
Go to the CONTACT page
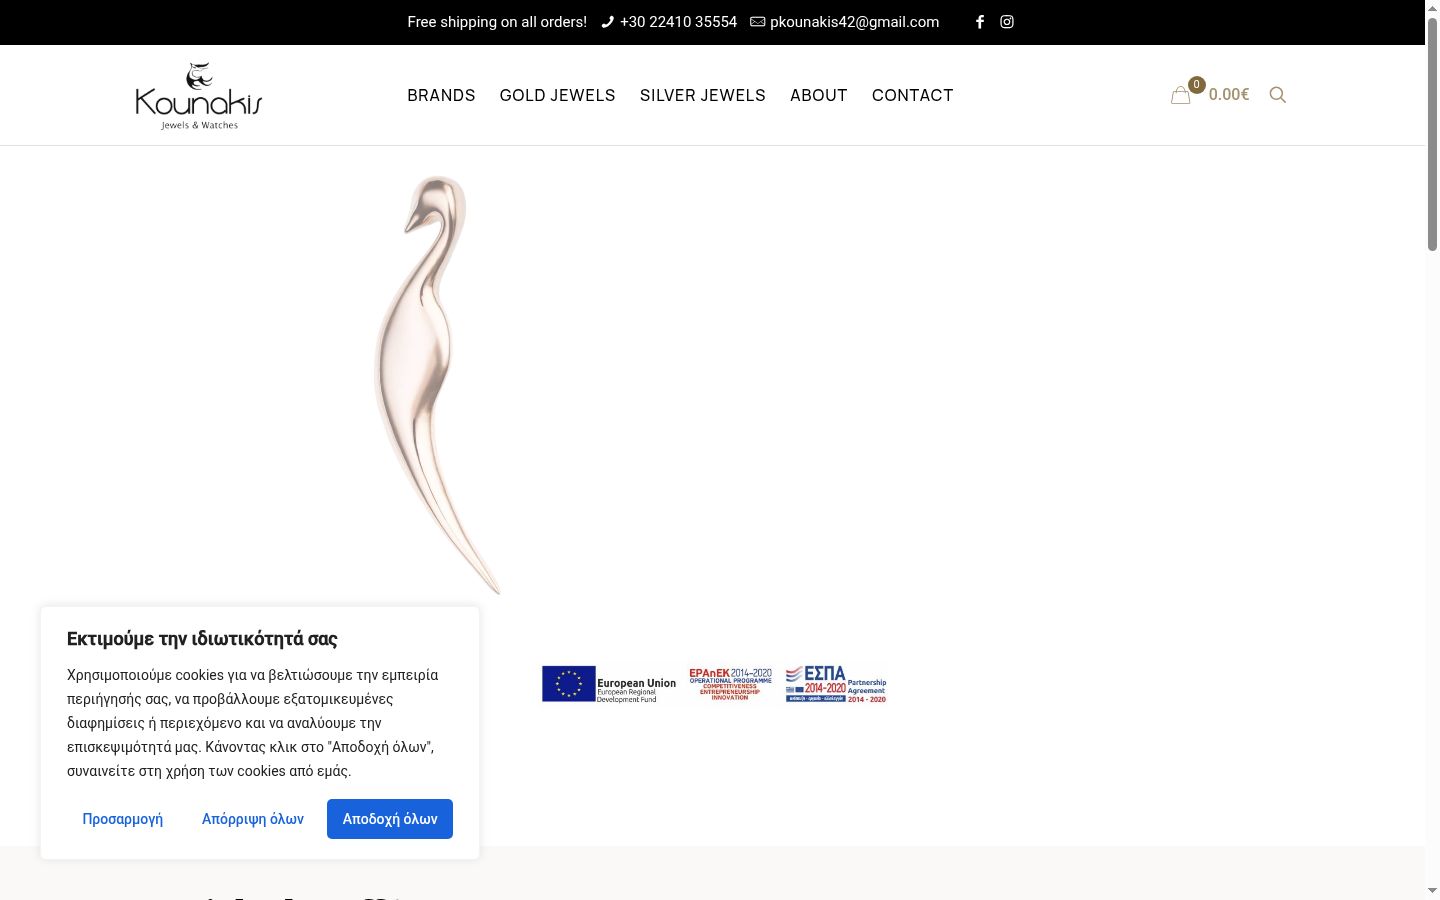913,95
